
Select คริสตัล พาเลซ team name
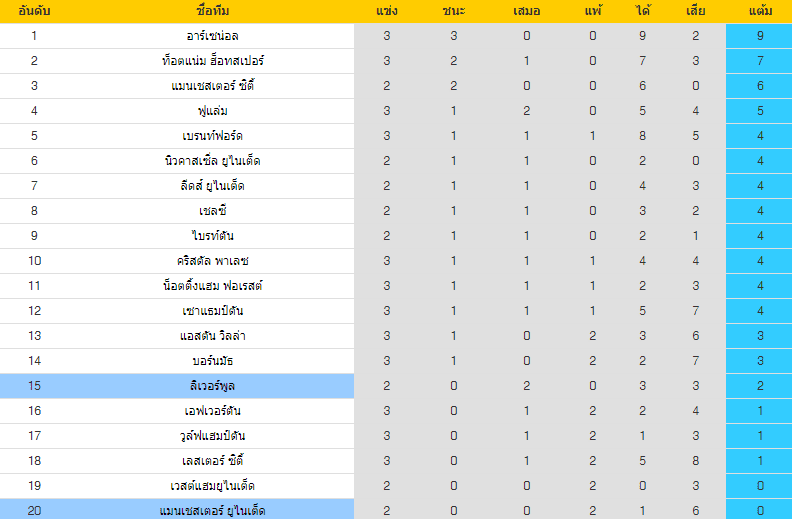point(213,261)
